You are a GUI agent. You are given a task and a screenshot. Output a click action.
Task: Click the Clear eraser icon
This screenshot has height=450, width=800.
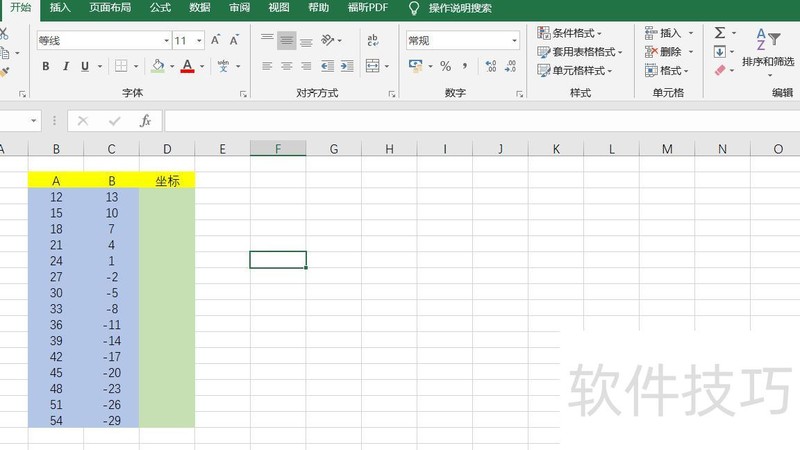720,70
